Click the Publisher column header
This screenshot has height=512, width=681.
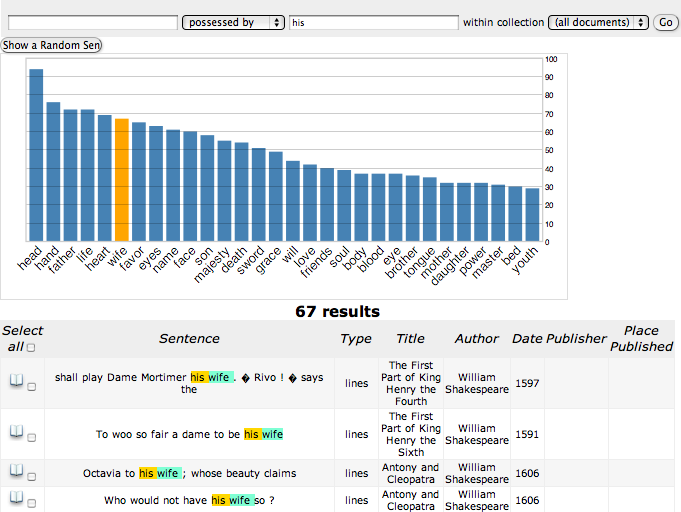point(576,339)
